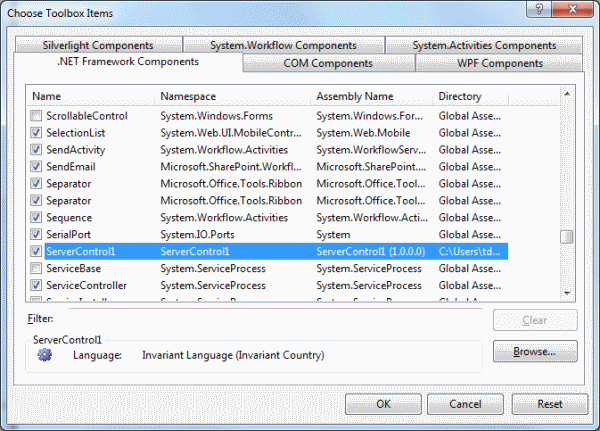
Task: Sort by the Namespace column header
Action: pos(233,96)
